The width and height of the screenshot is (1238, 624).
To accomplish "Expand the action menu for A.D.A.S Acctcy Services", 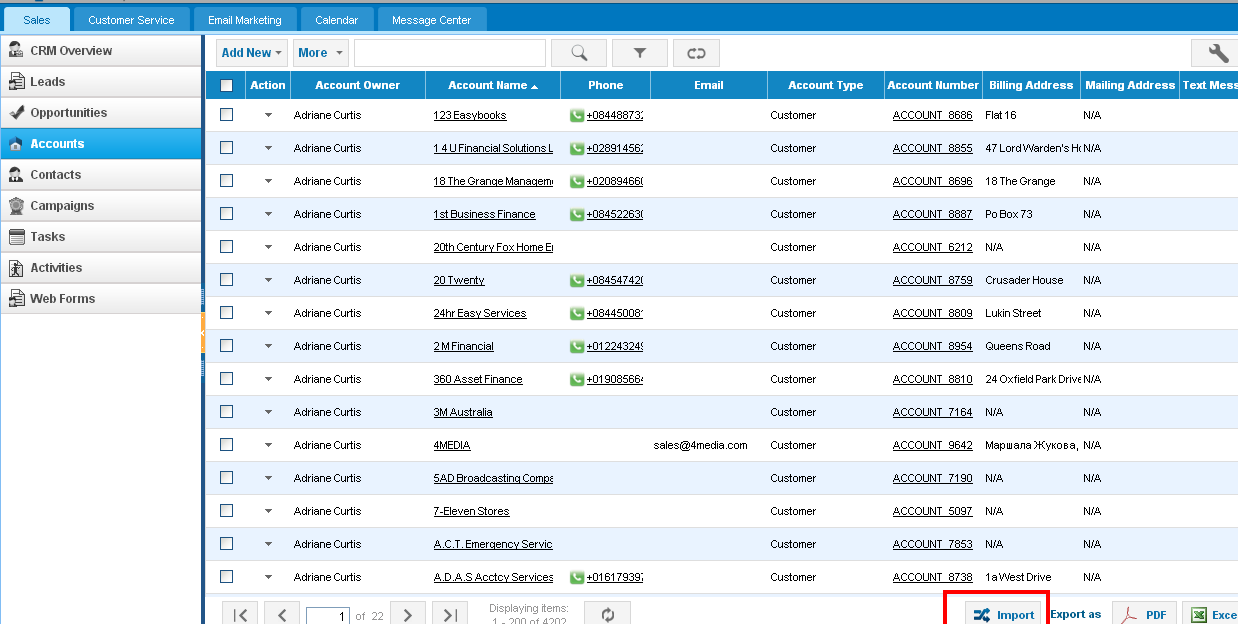I will (268, 578).
